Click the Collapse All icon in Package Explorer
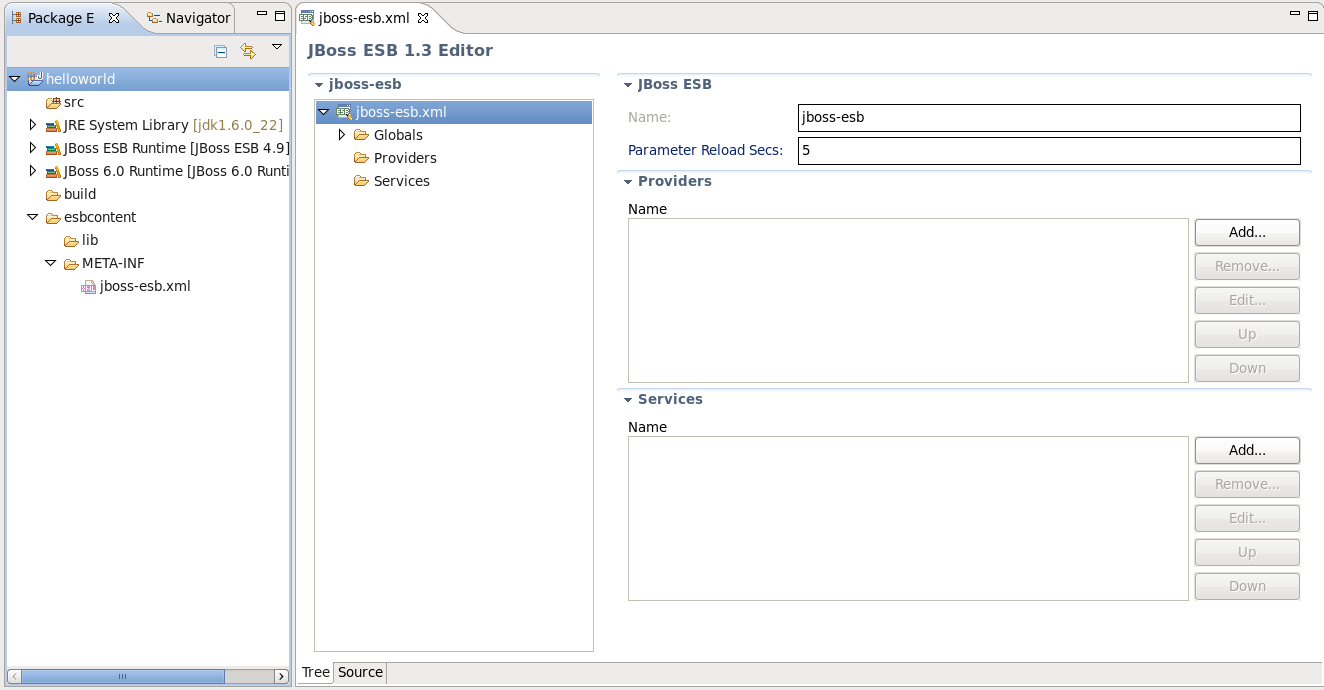This screenshot has width=1324, height=690. (221, 51)
